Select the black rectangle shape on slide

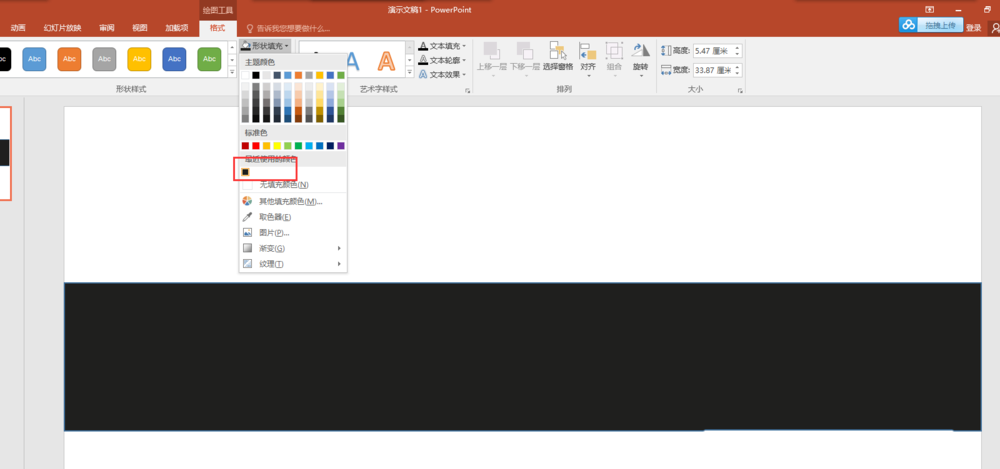(x=522, y=357)
